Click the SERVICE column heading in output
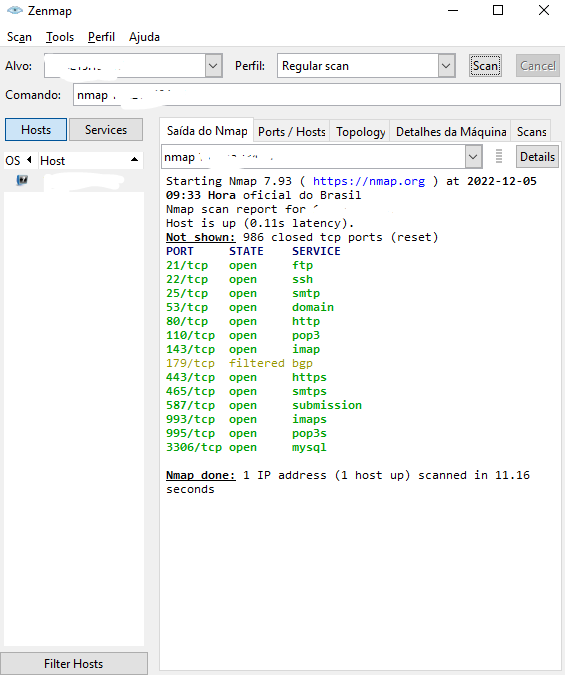 [x=316, y=251]
